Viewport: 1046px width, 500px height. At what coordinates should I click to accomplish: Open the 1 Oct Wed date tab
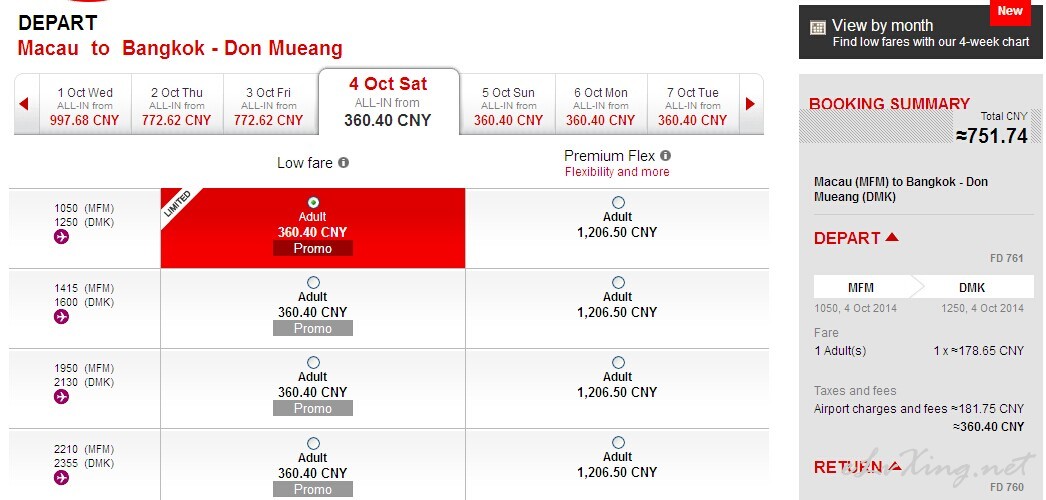(85, 106)
